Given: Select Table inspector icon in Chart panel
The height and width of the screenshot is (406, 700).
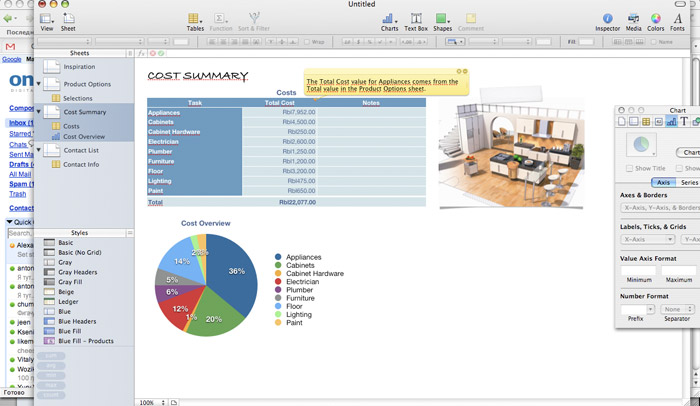Looking at the screenshot, I should pos(646,121).
